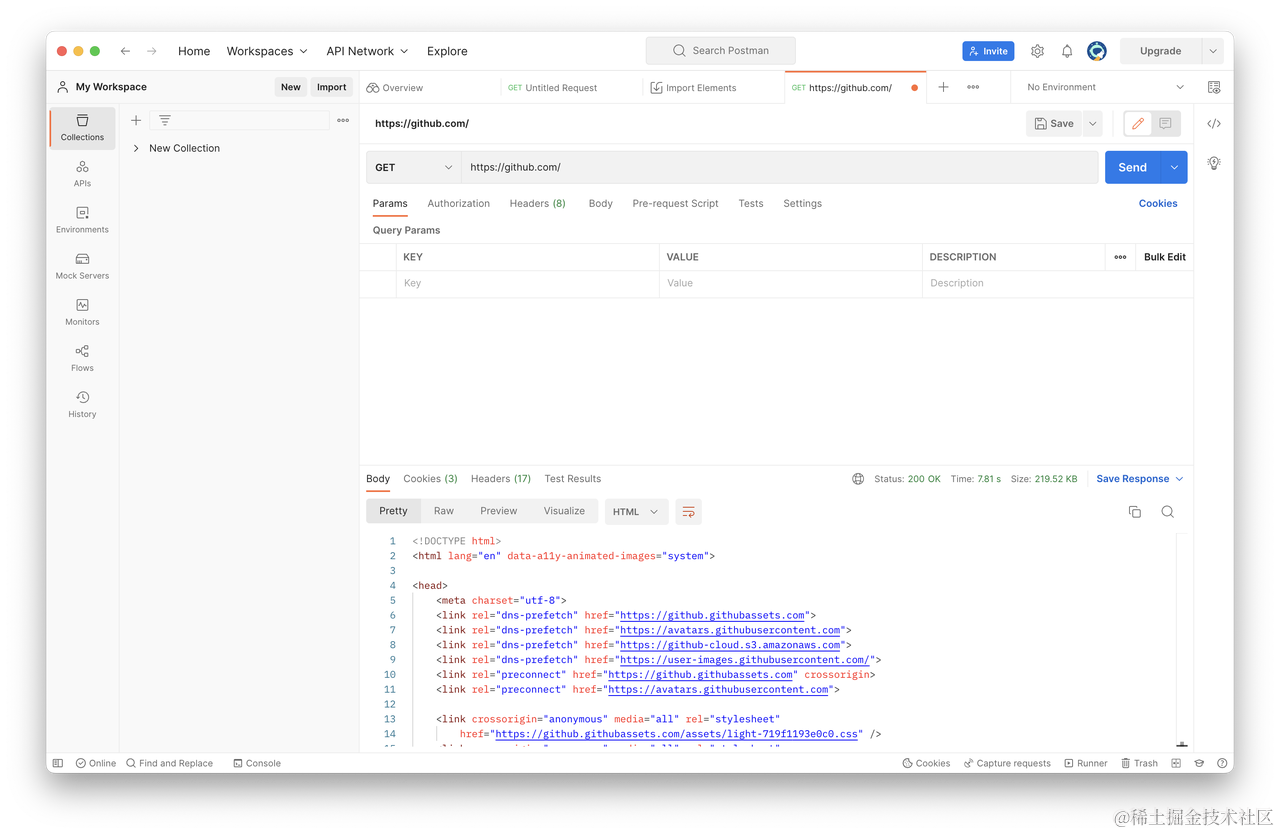This screenshot has width=1280, height=834.
Task: Open the Environments panel
Action: (x=82, y=219)
